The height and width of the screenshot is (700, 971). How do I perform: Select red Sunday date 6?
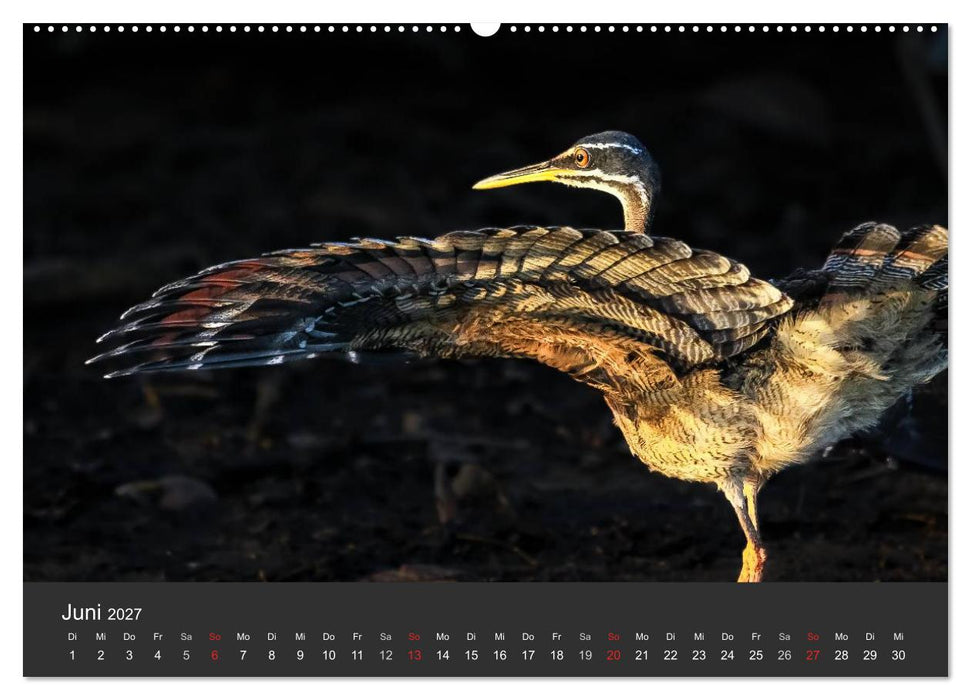(x=215, y=655)
